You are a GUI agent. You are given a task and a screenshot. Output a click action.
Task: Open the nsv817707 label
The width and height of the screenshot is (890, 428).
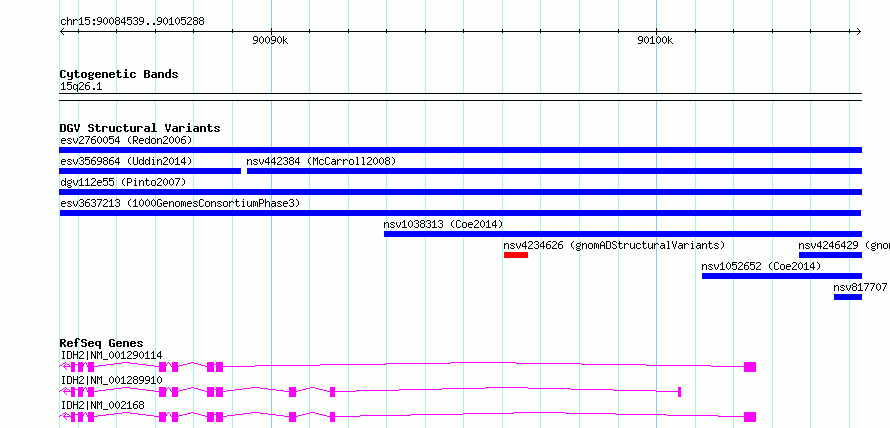(860, 288)
